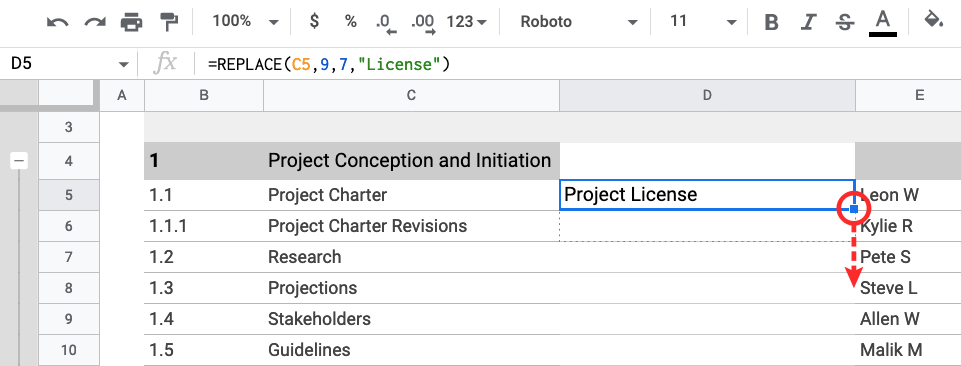961x366 pixels.
Task: Select row 8 header
Action: pyautogui.click(x=69, y=288)
